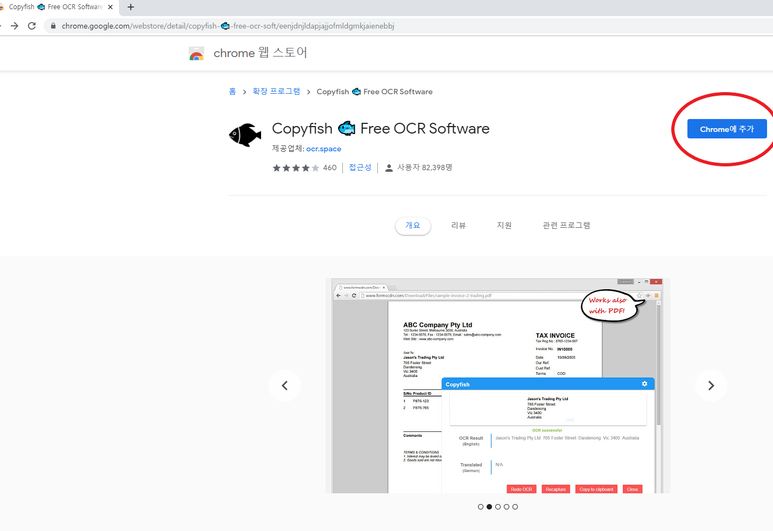This screenshot has height=531, width=773.
Task: Click the Copyfish black fish icon
Action: pyautogui.click(x=245, y=135)
